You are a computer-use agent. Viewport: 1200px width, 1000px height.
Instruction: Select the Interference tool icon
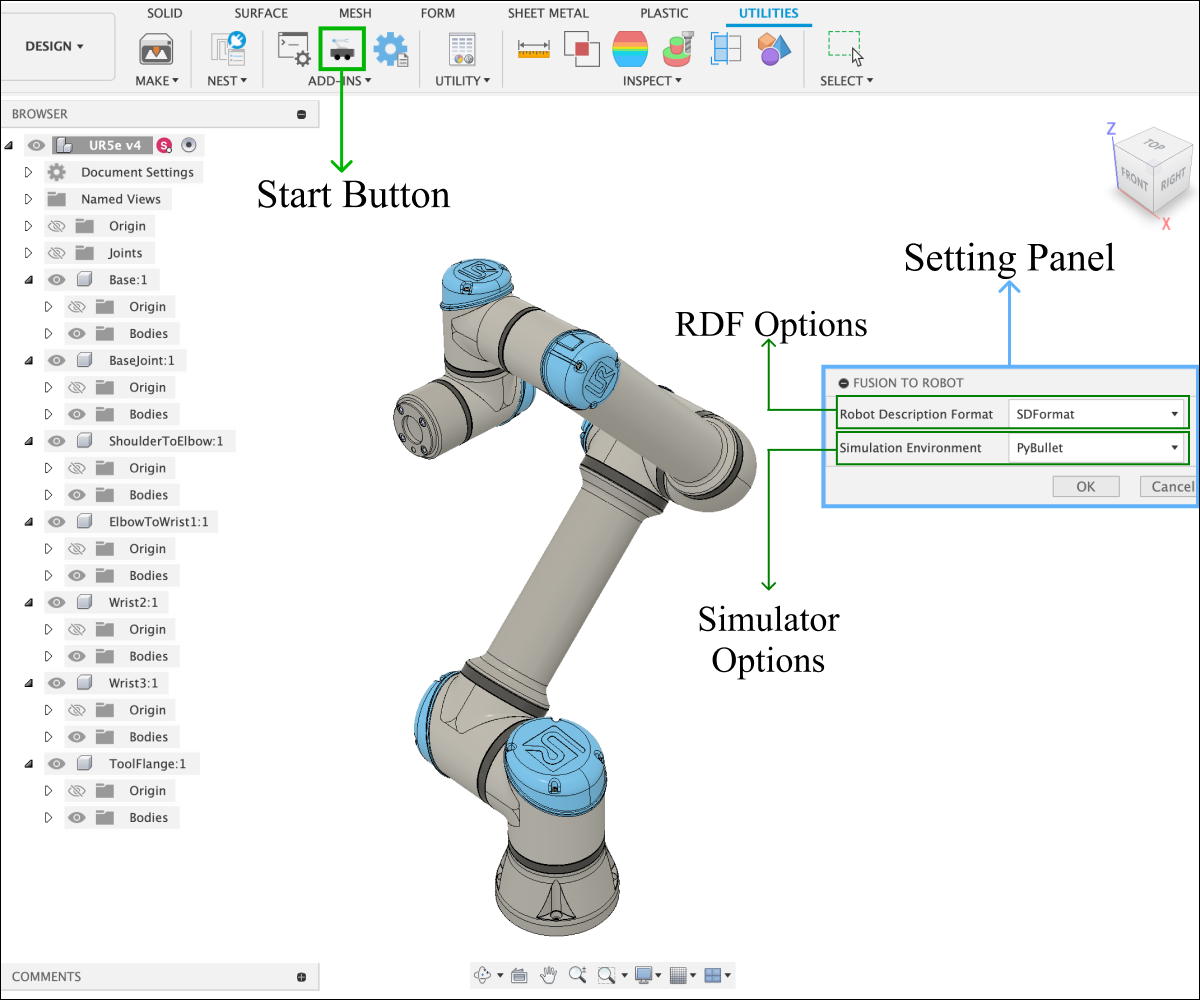(581, 48)
